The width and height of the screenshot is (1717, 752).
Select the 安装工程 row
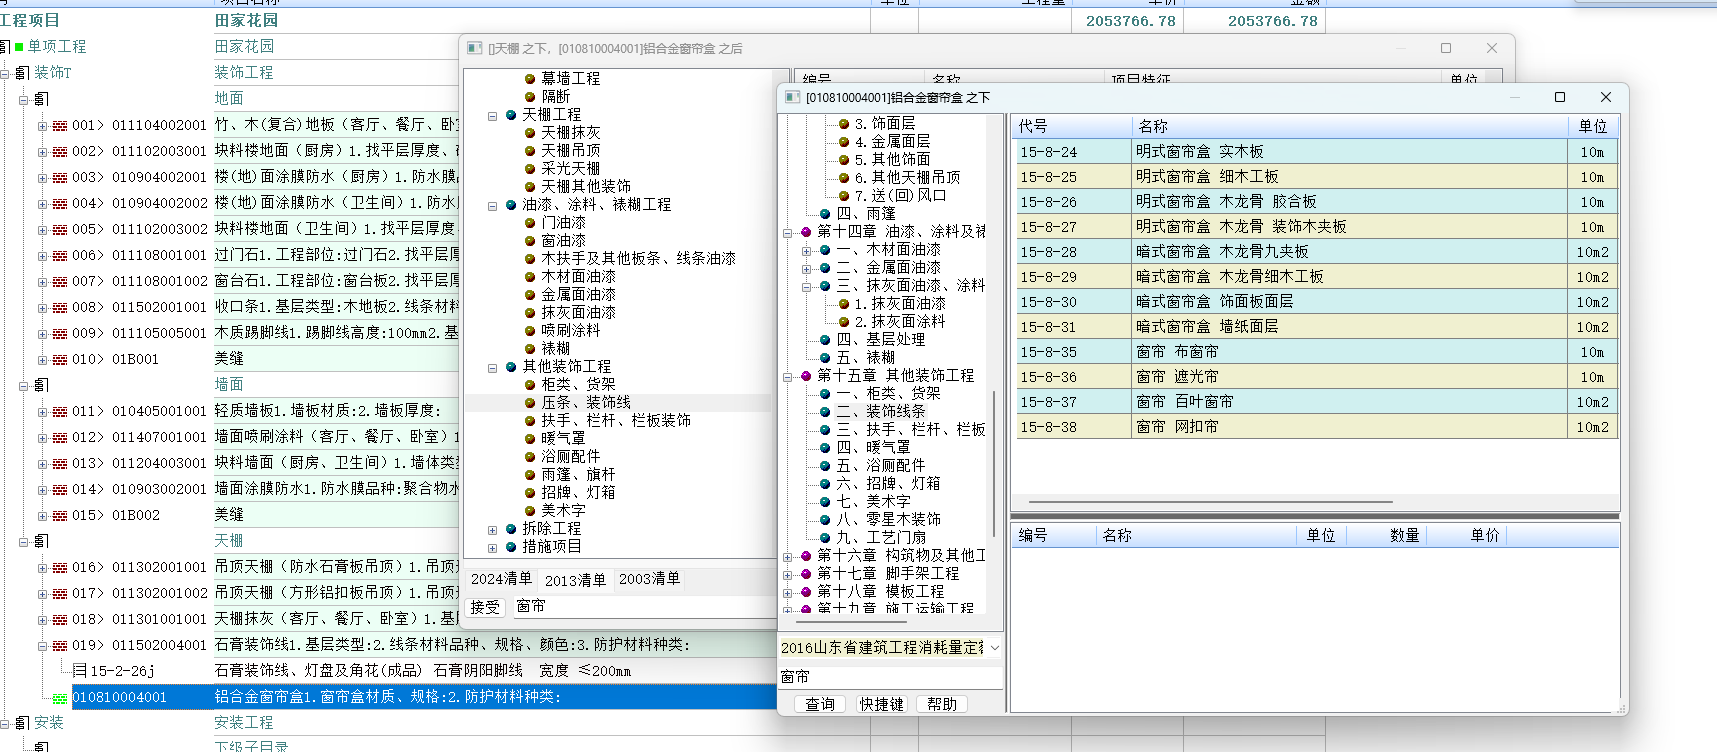(243, 723)
